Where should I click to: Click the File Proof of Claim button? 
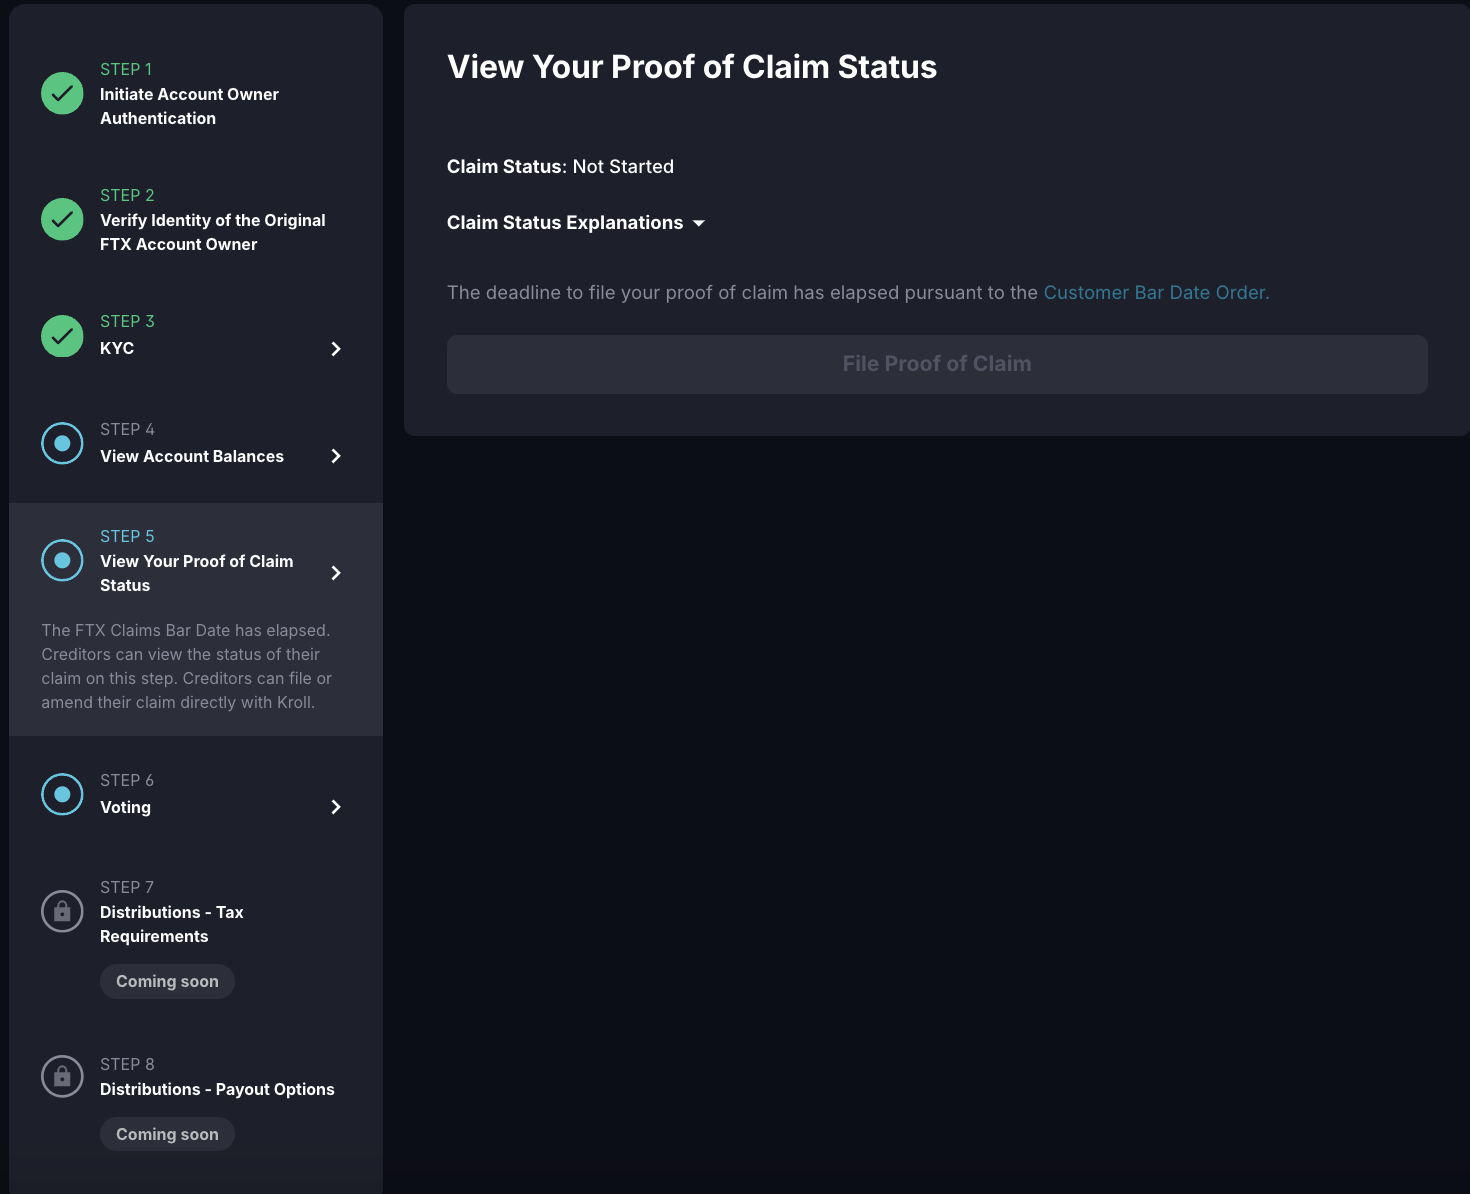(936, 363)
